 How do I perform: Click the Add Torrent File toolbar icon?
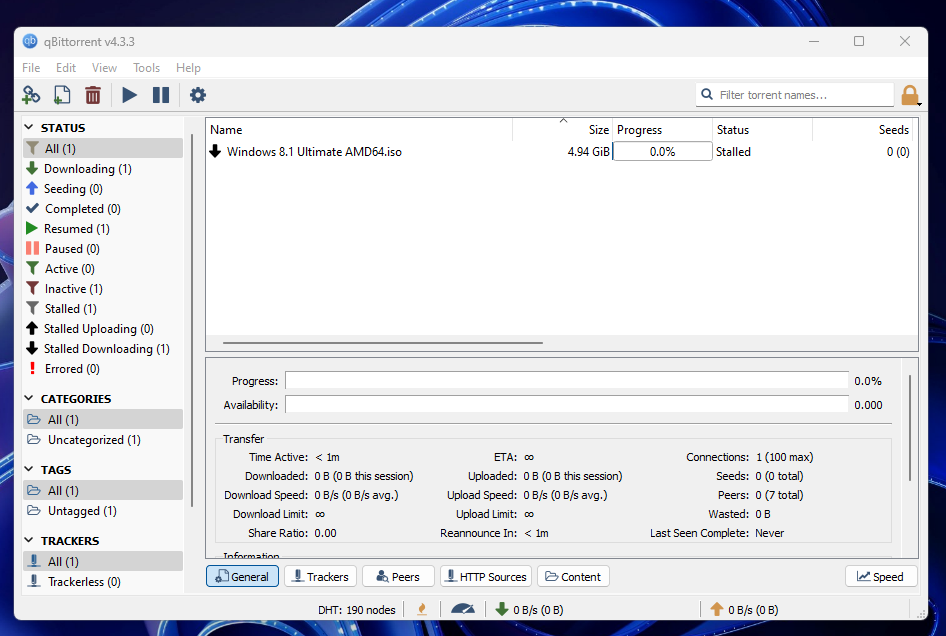[62, 95]
